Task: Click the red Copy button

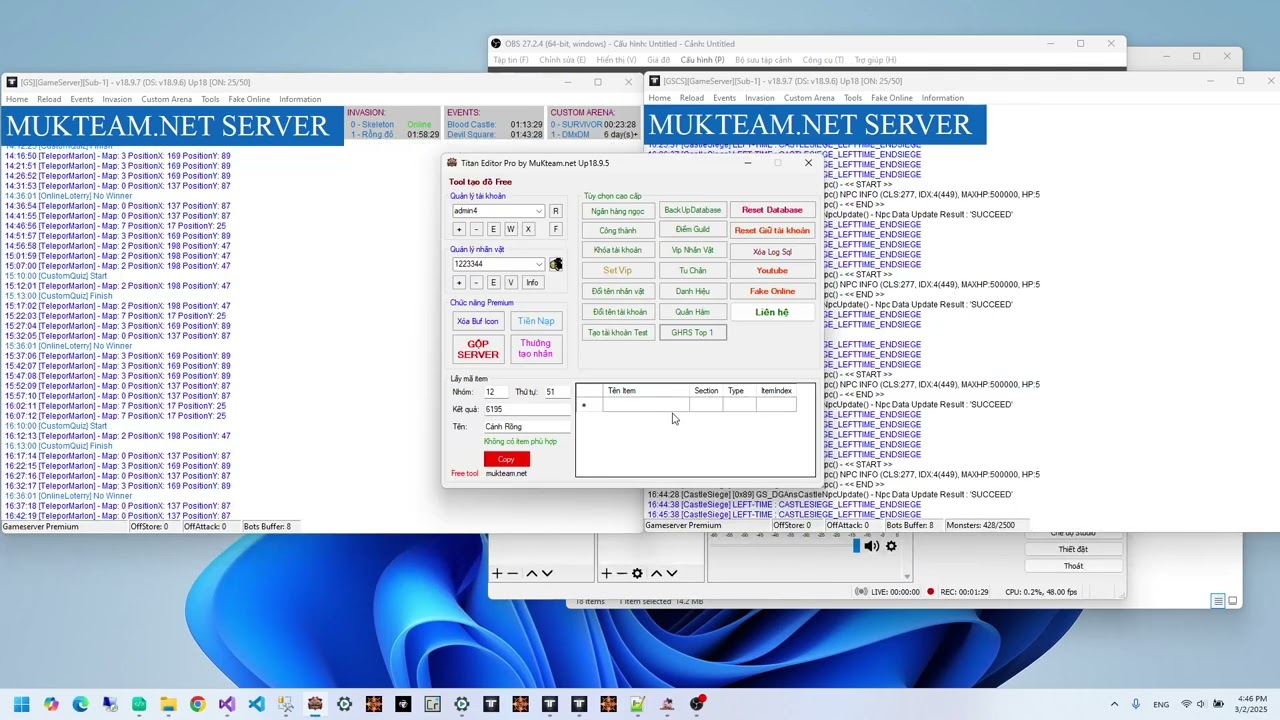Action: pos(506,459)
